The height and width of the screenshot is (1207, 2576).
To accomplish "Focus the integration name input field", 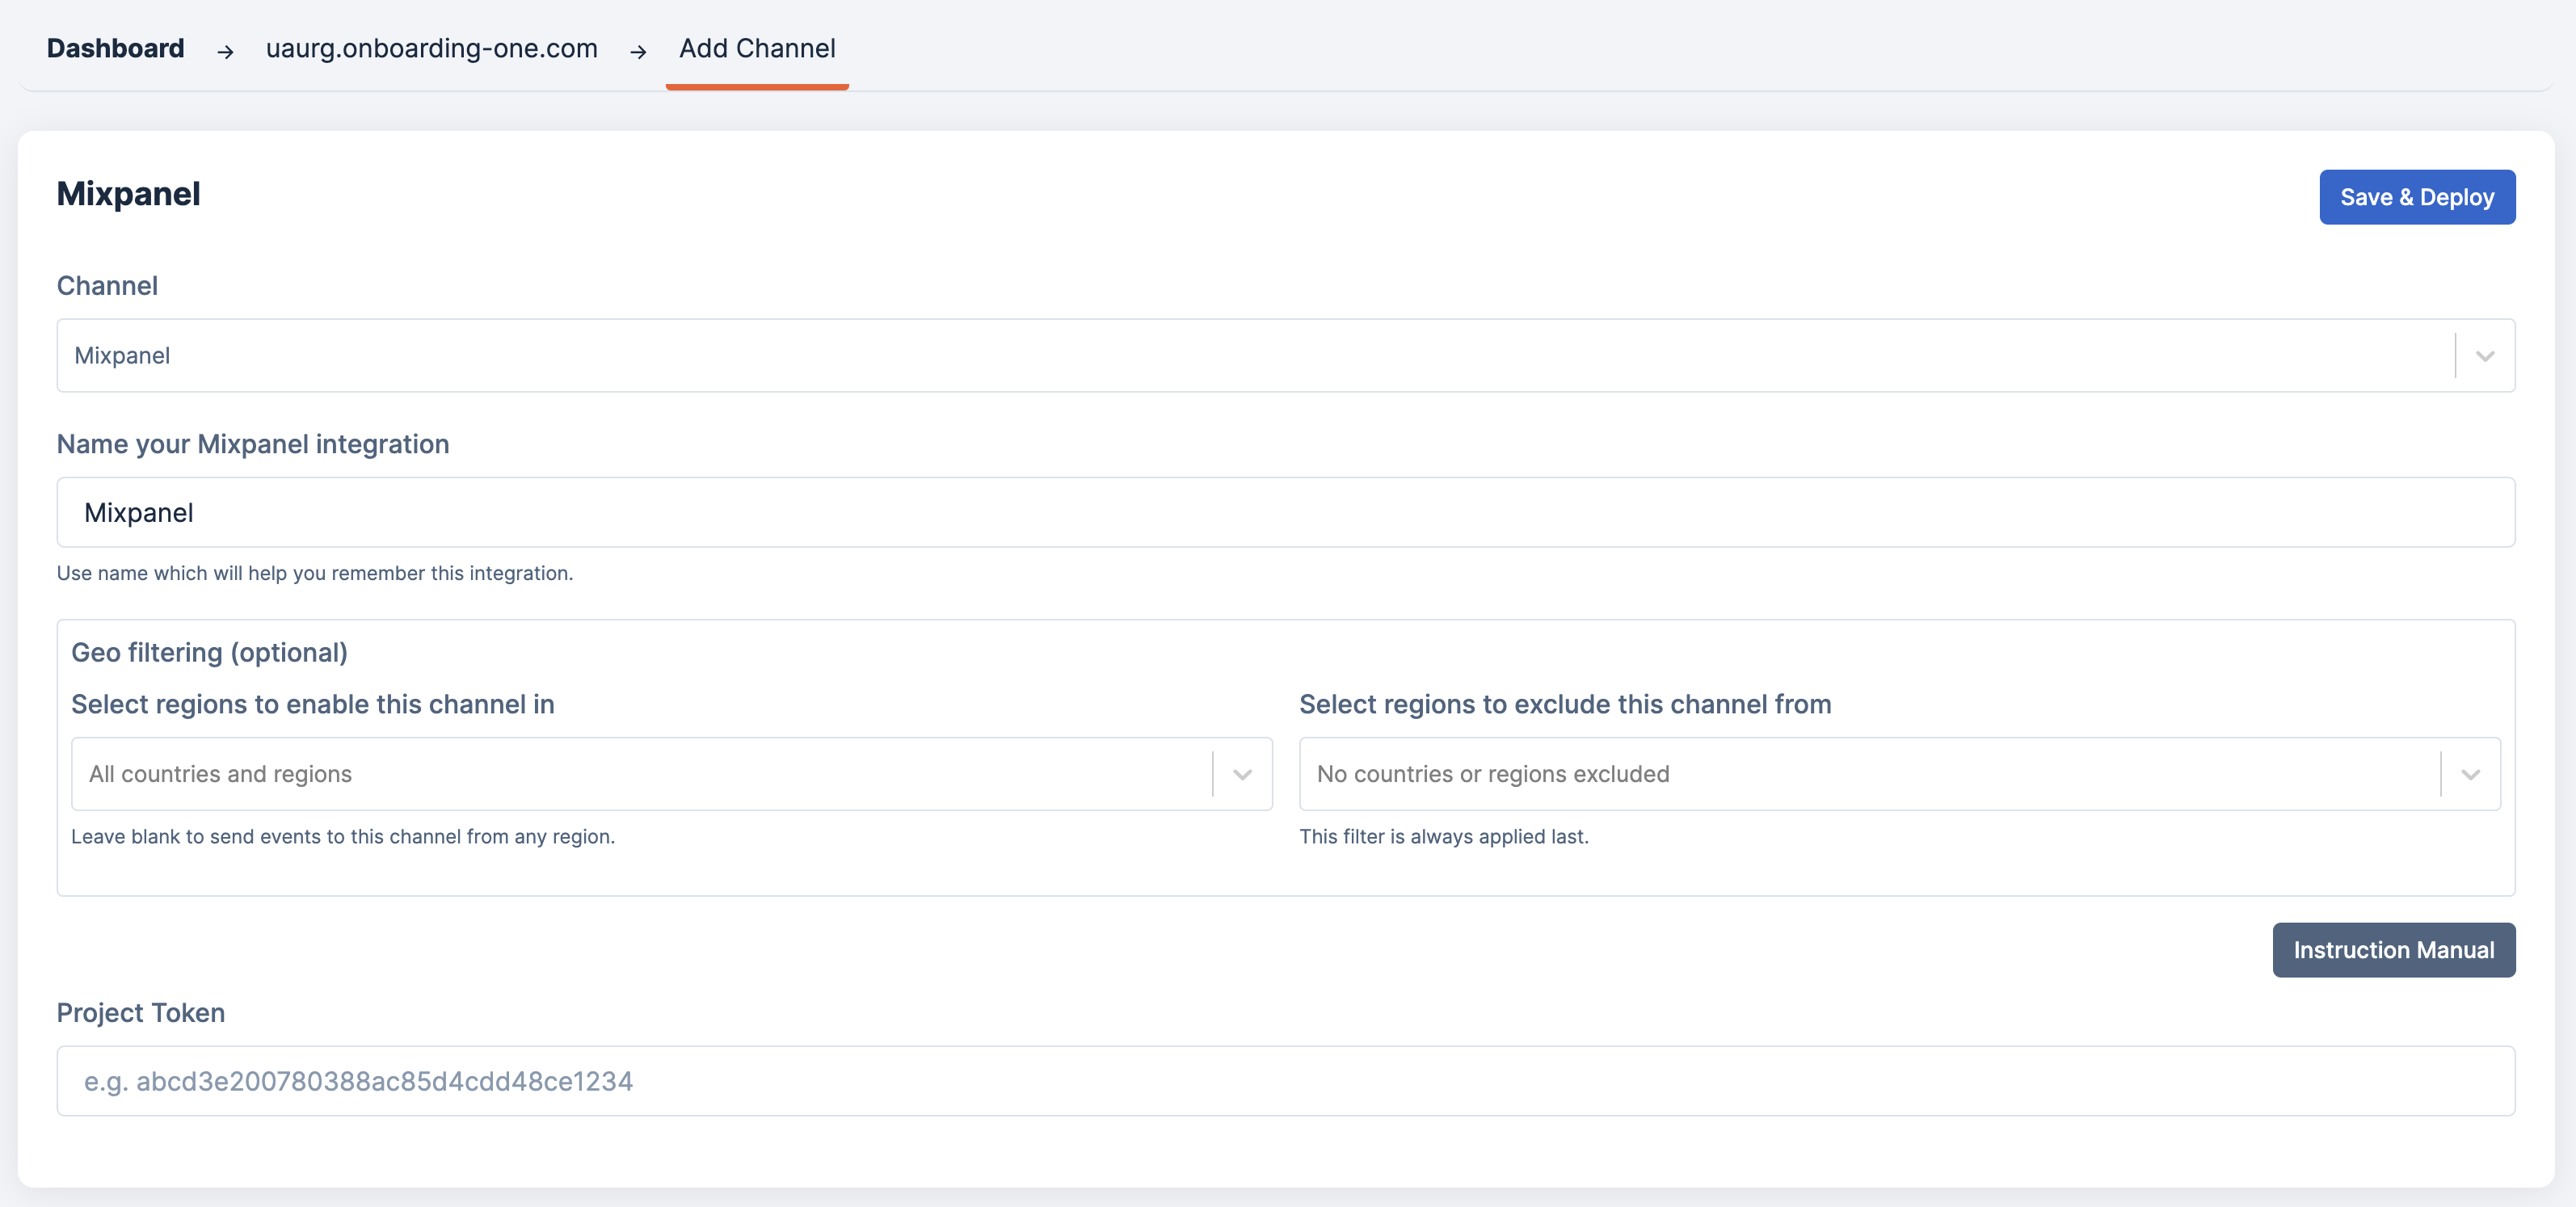I will [1285, 512].
